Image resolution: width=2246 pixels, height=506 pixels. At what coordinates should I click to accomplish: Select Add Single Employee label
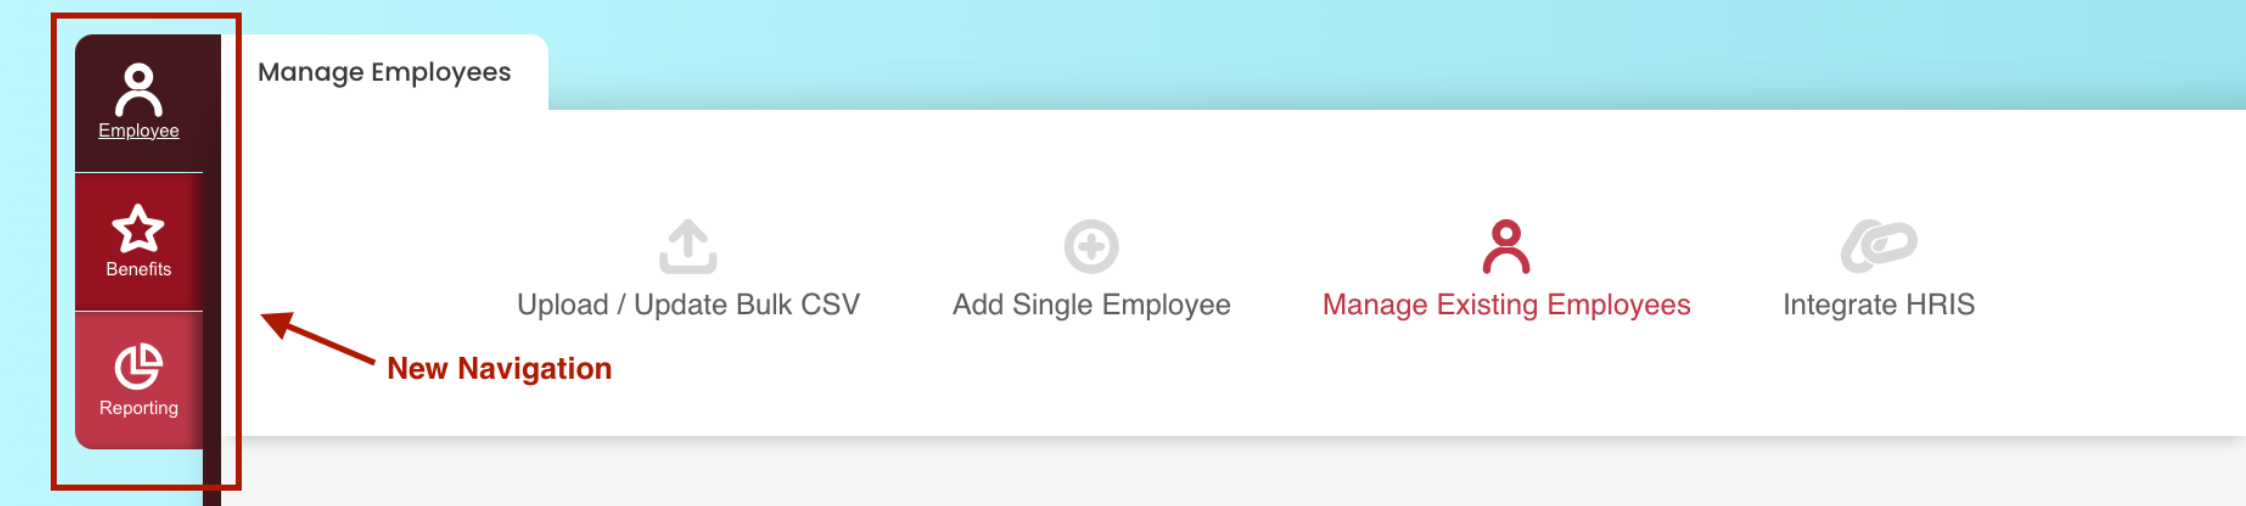[1091, 304]
